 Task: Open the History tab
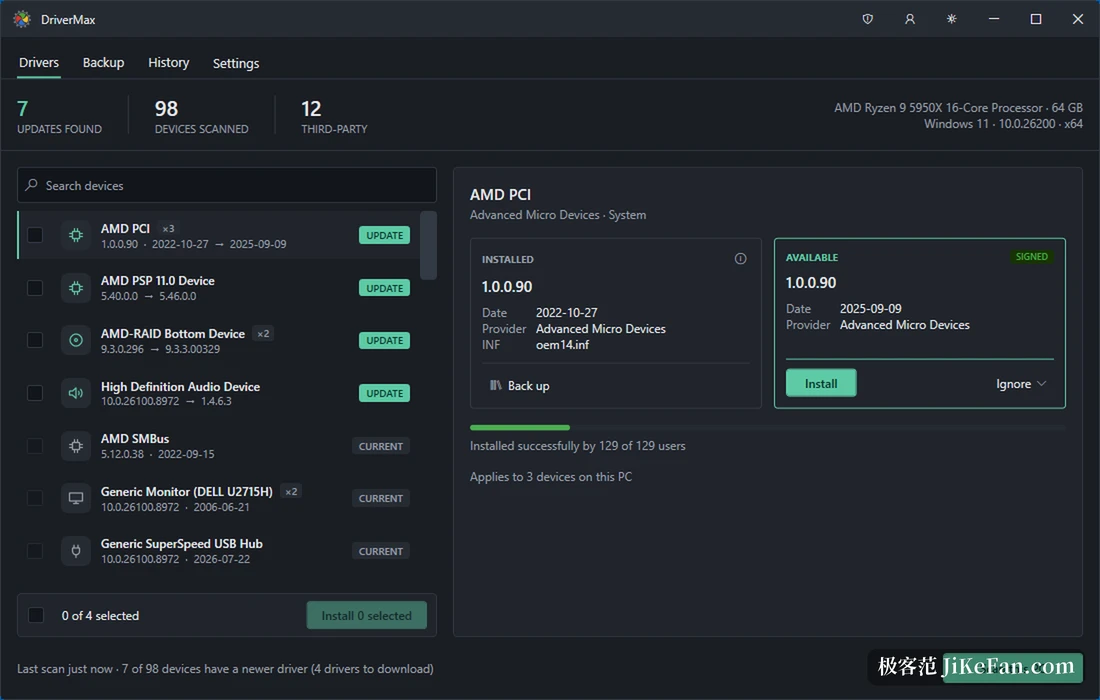click(168, 62)
